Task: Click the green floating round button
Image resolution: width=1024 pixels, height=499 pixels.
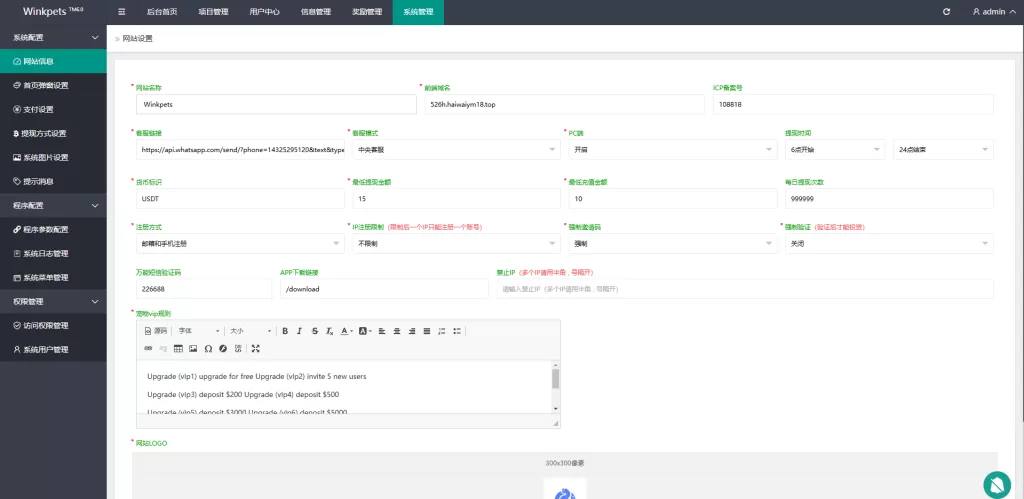Action: [x=997, y=485]
